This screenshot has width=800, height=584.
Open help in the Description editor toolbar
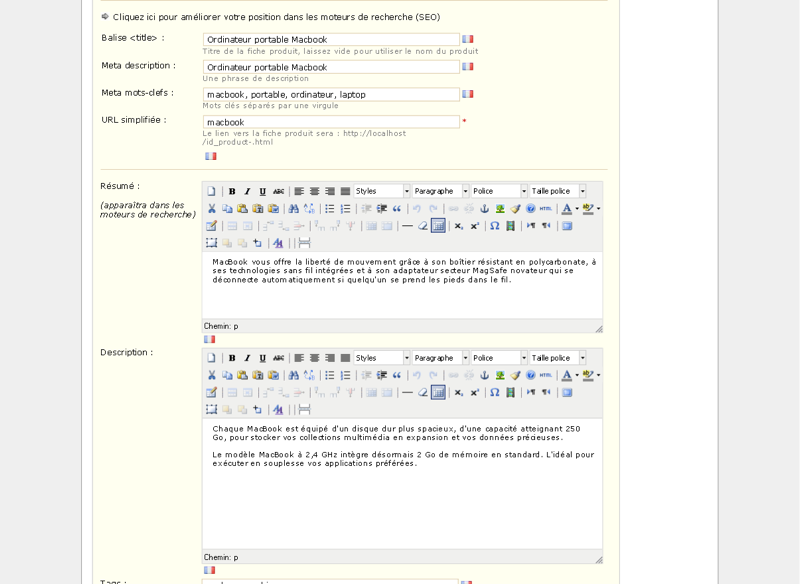(x=531, y=375)
